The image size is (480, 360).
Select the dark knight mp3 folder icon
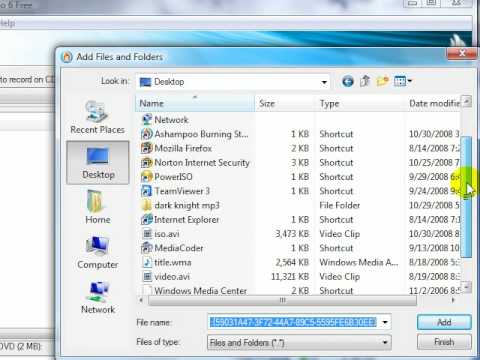(x=146, y=205)
